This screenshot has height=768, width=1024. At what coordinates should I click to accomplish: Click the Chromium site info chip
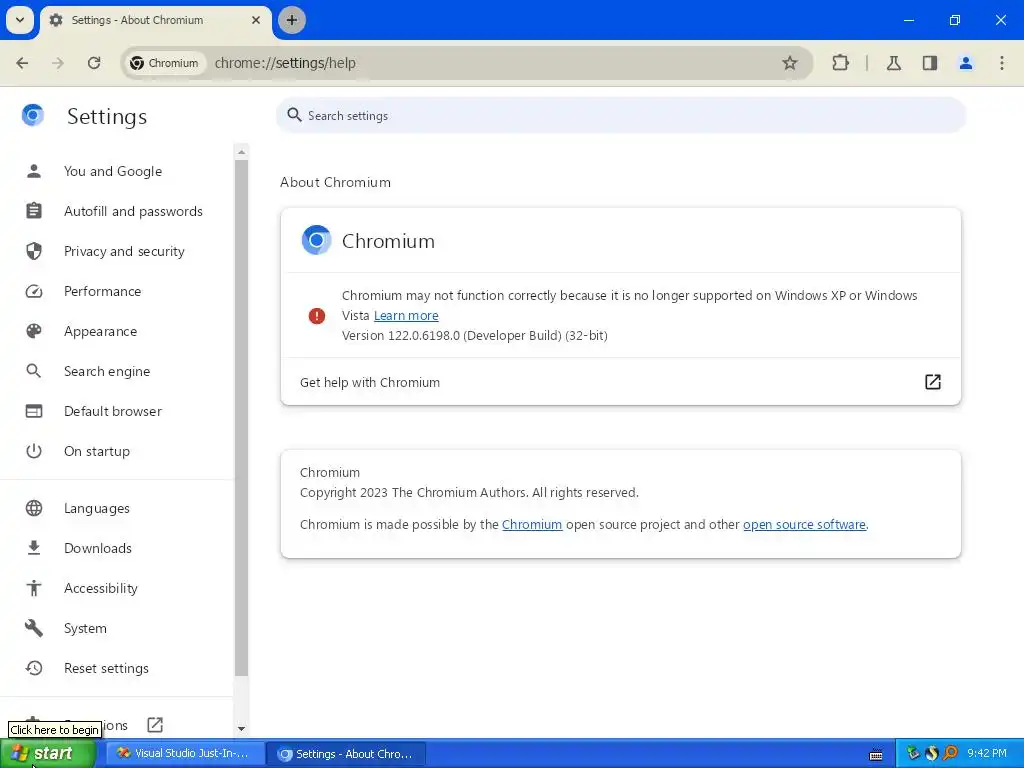pyautogui.click(x=165, y=63)
